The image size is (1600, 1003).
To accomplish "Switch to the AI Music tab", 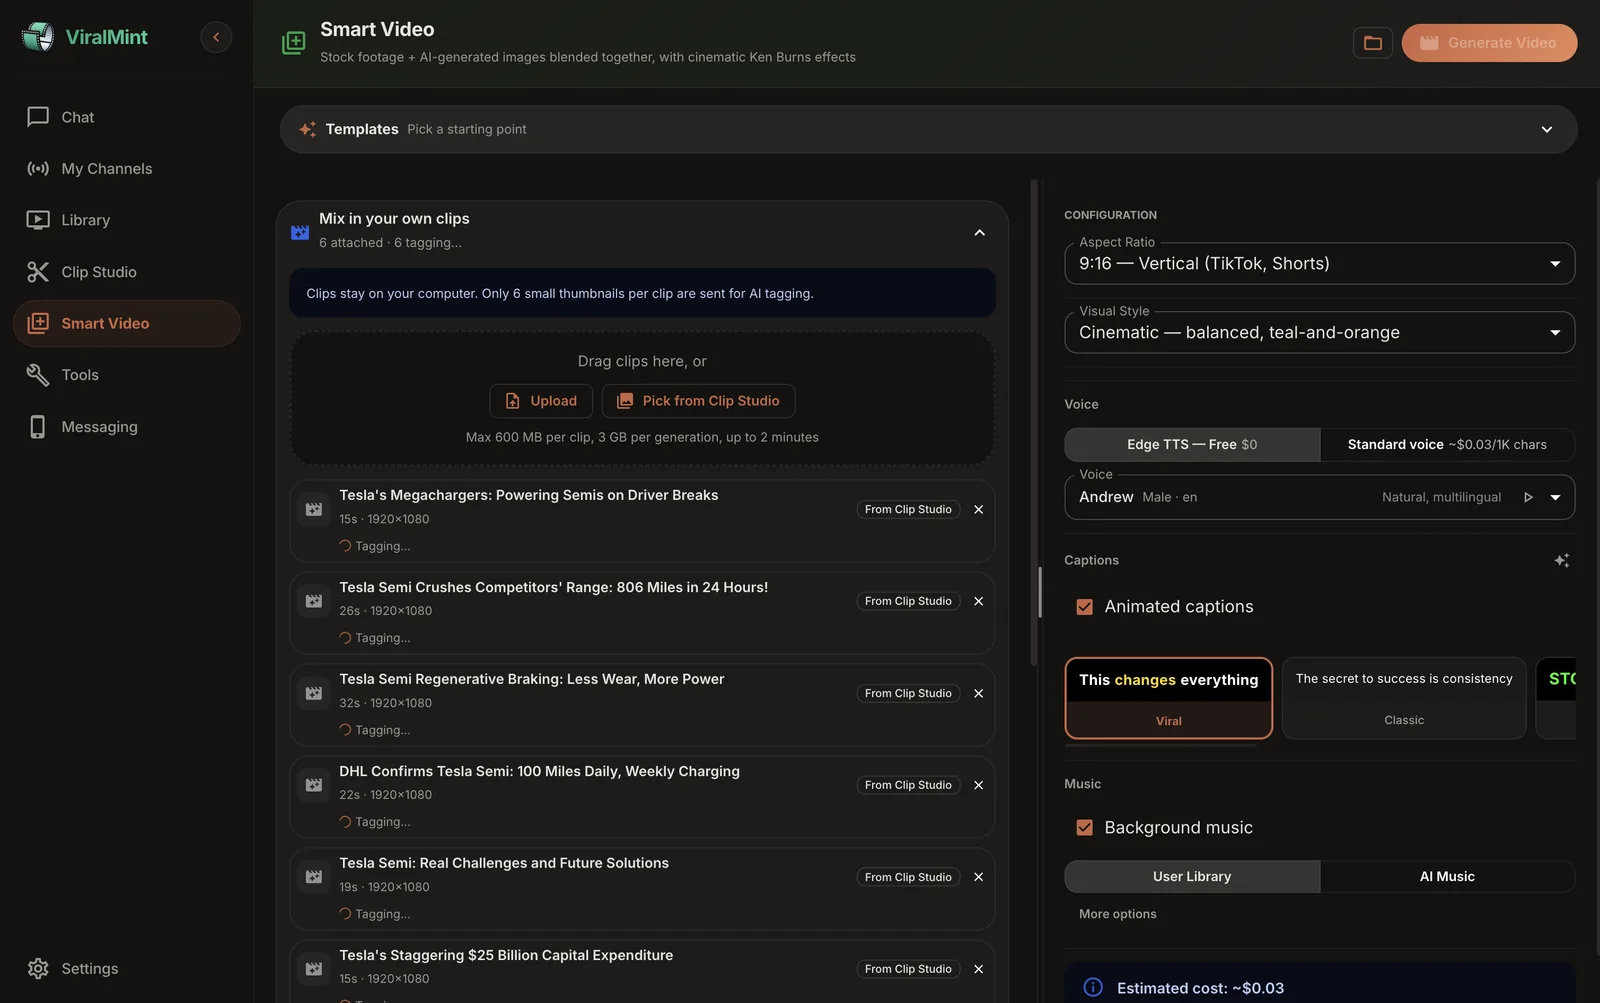I will 1447,877.
